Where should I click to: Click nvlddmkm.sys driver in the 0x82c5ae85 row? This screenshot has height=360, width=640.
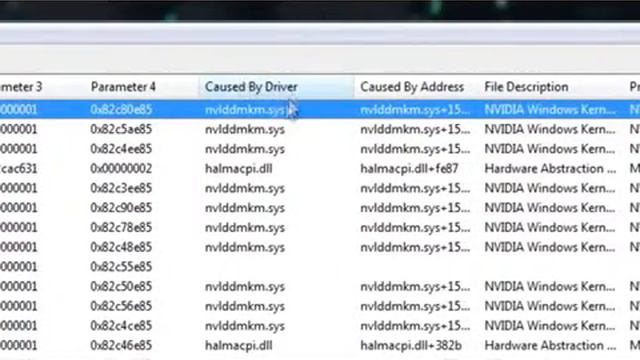[x=244, y=129]
